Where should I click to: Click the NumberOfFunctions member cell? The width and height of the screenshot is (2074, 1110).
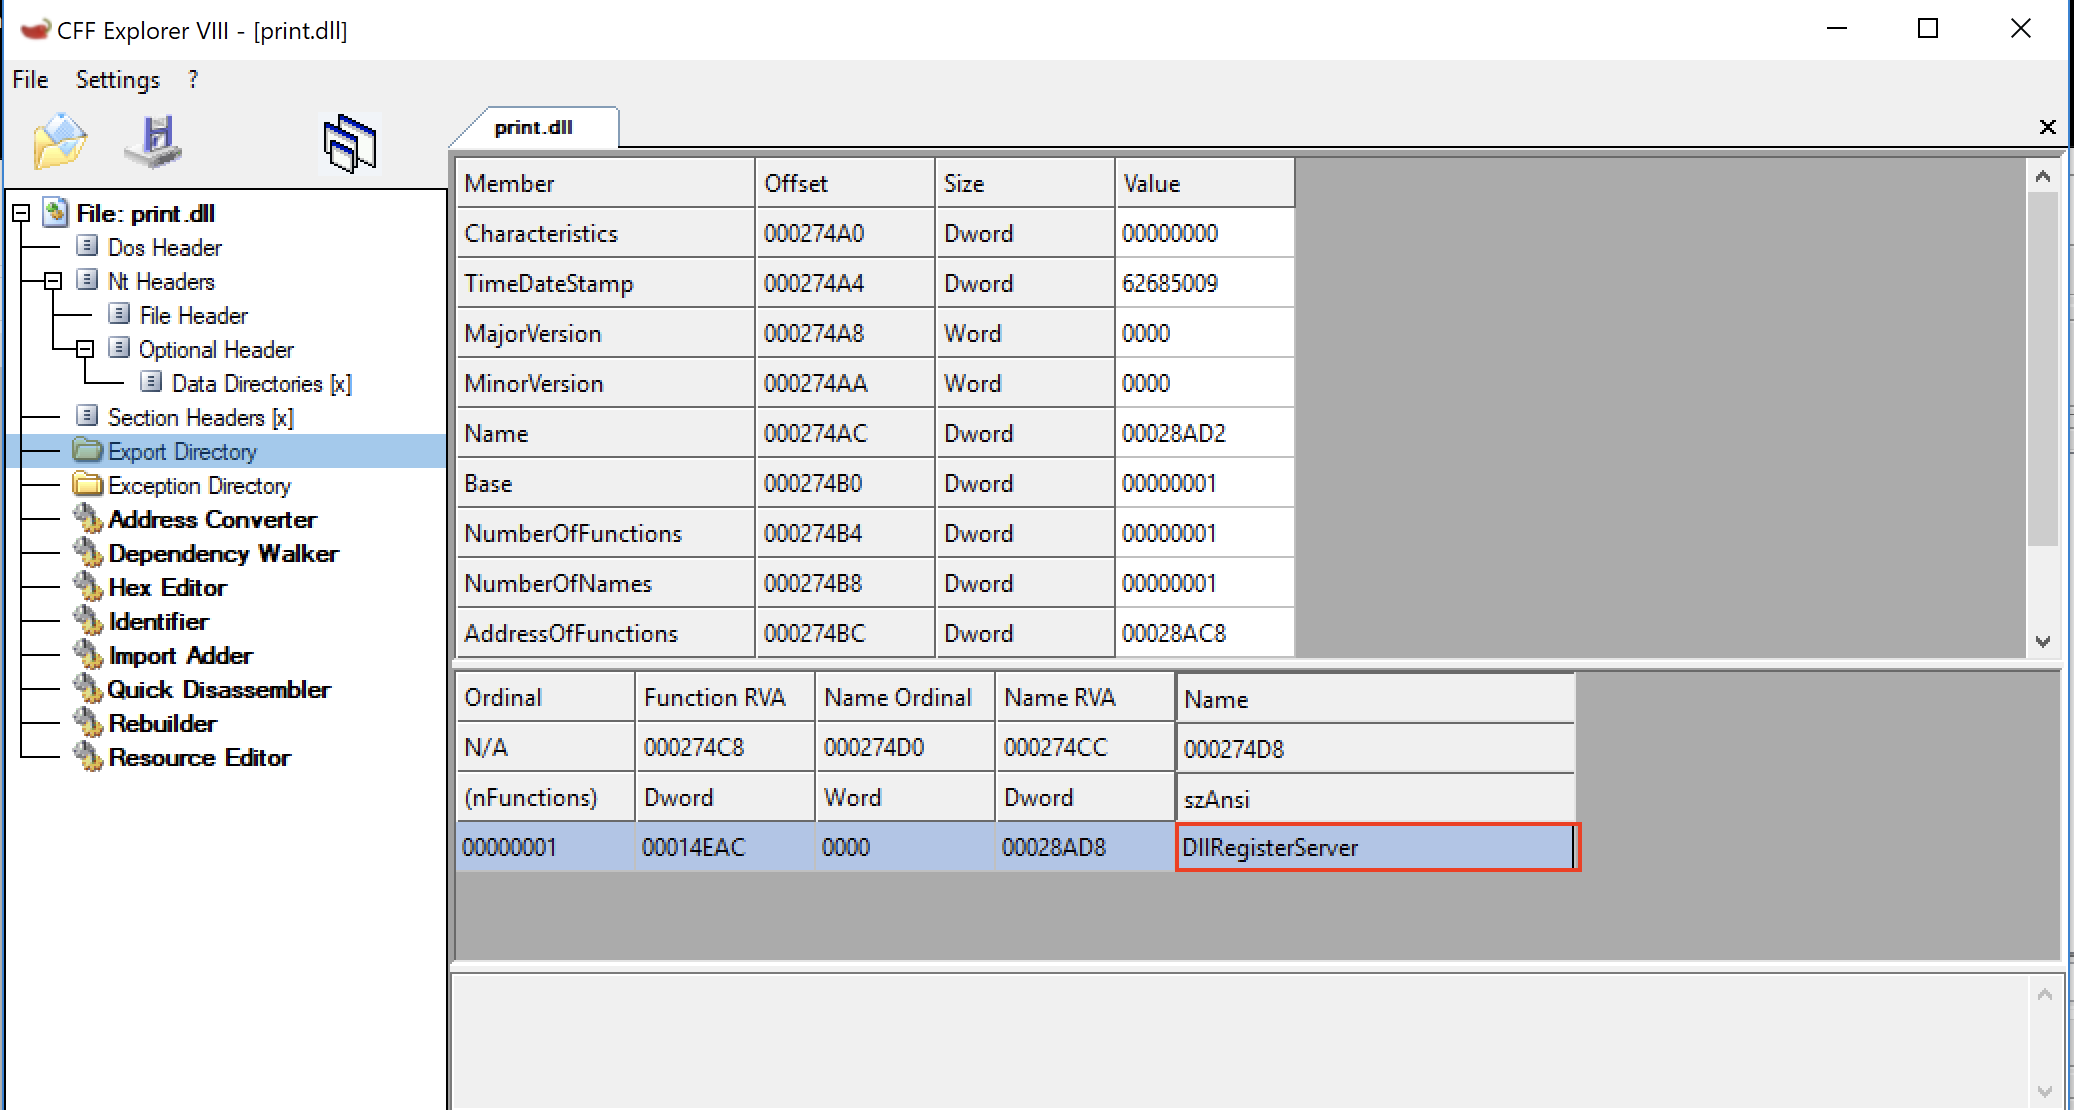pyautogui.click(x=605, y=533)
